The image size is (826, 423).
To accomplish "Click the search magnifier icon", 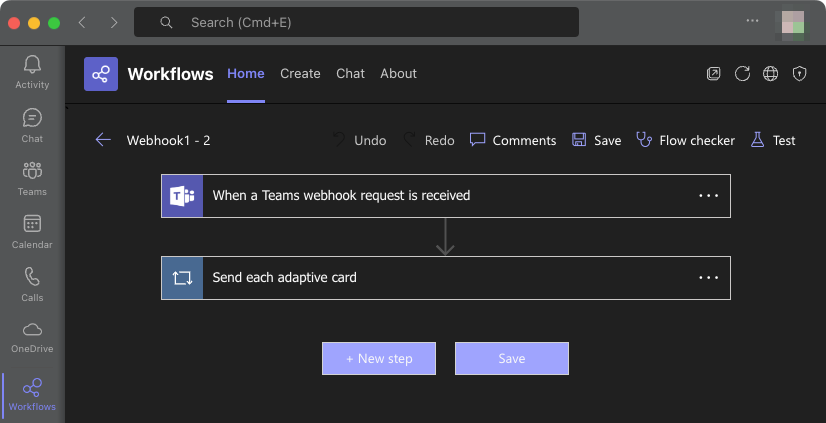I will pos(166,22).
